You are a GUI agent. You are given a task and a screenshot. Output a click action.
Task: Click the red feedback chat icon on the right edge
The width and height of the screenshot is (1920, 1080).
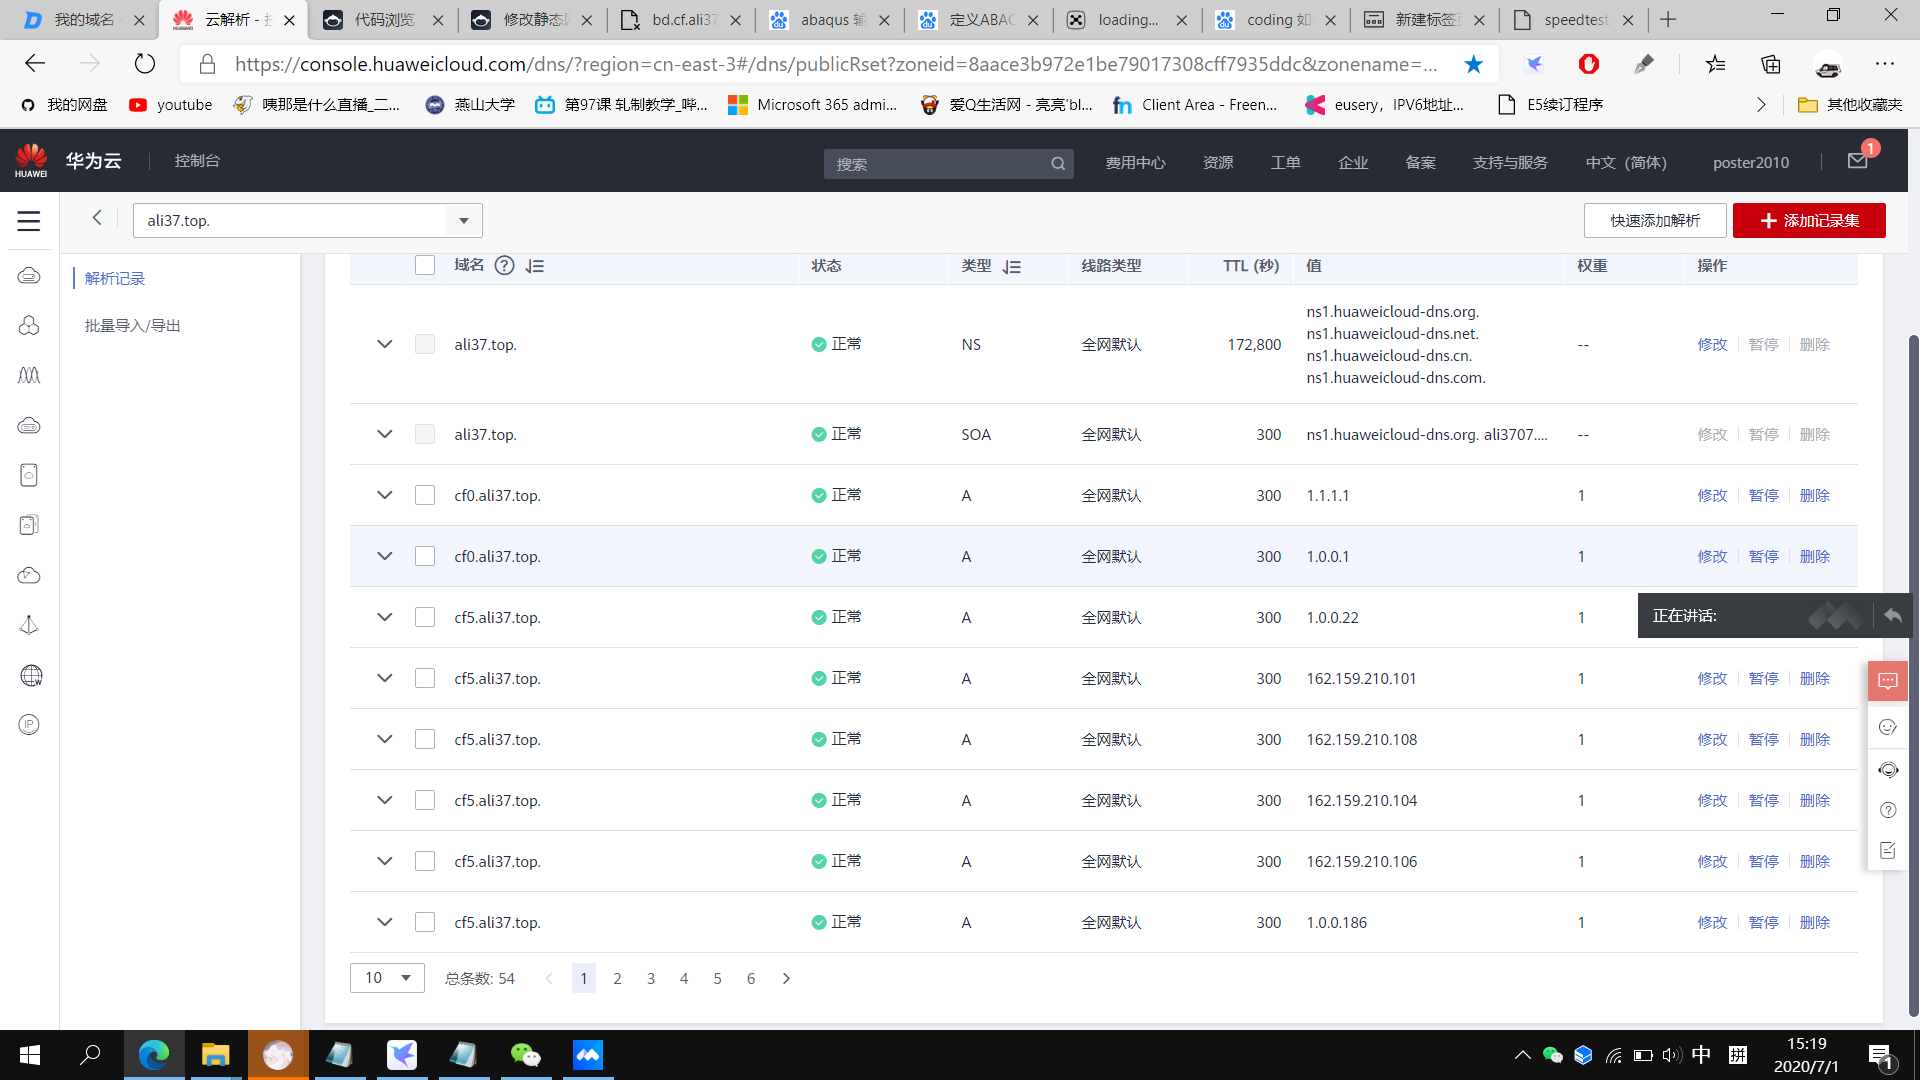coord(1887,681)
